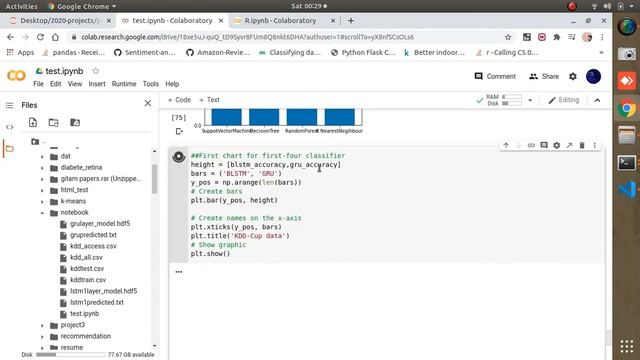
Task: Close the Files side panel
Action: pos(148,104)
